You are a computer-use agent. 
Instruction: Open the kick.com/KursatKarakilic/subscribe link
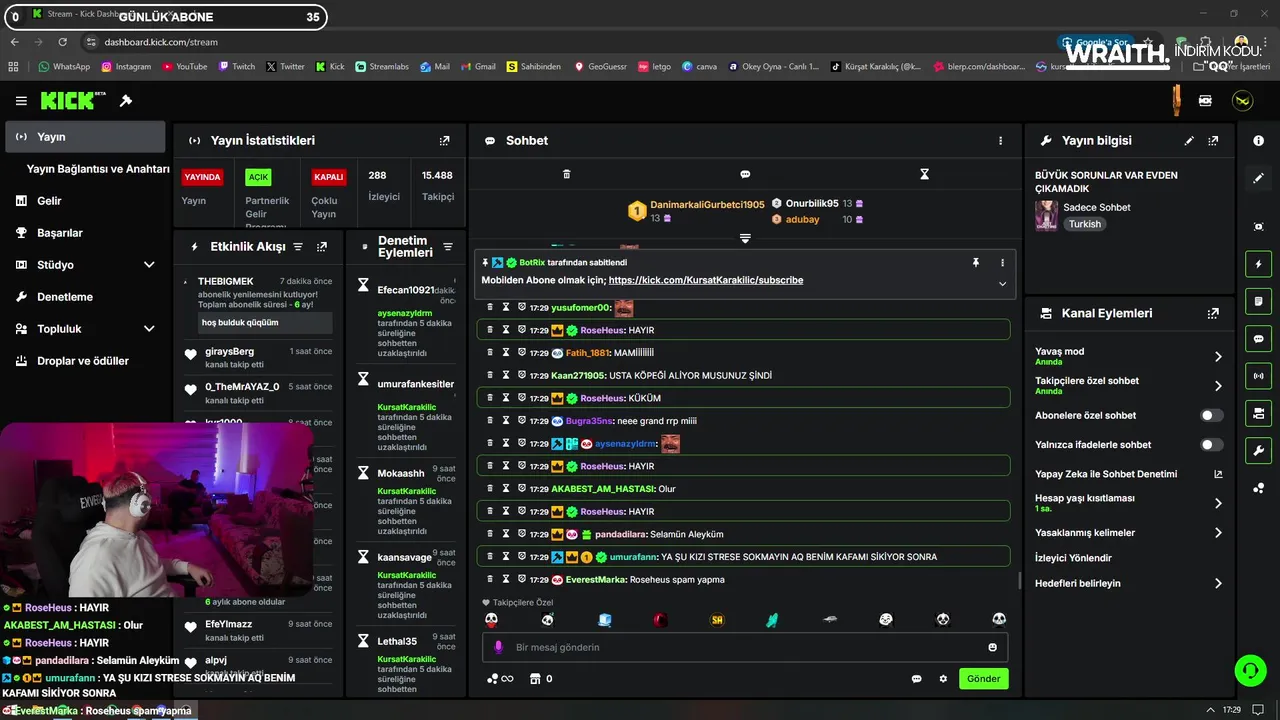[x=706, y=280]
